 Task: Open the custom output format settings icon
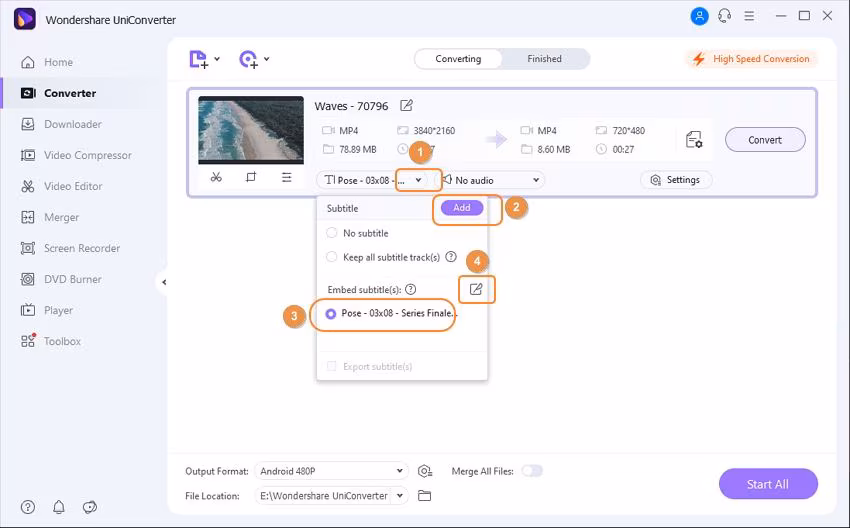tap(425, 471)
